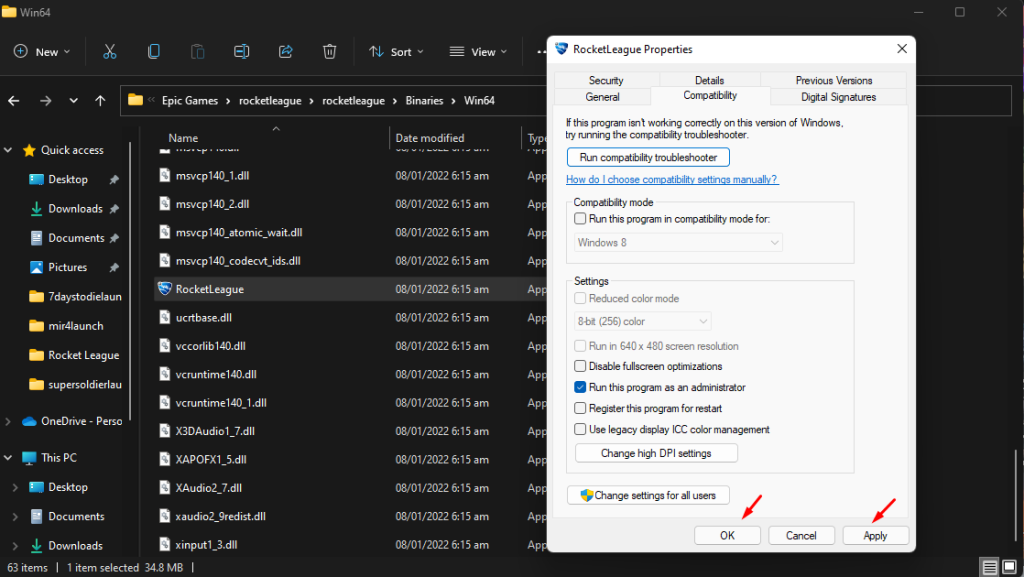Switch to the Digital Signatures tab

[x=839, y=97]
